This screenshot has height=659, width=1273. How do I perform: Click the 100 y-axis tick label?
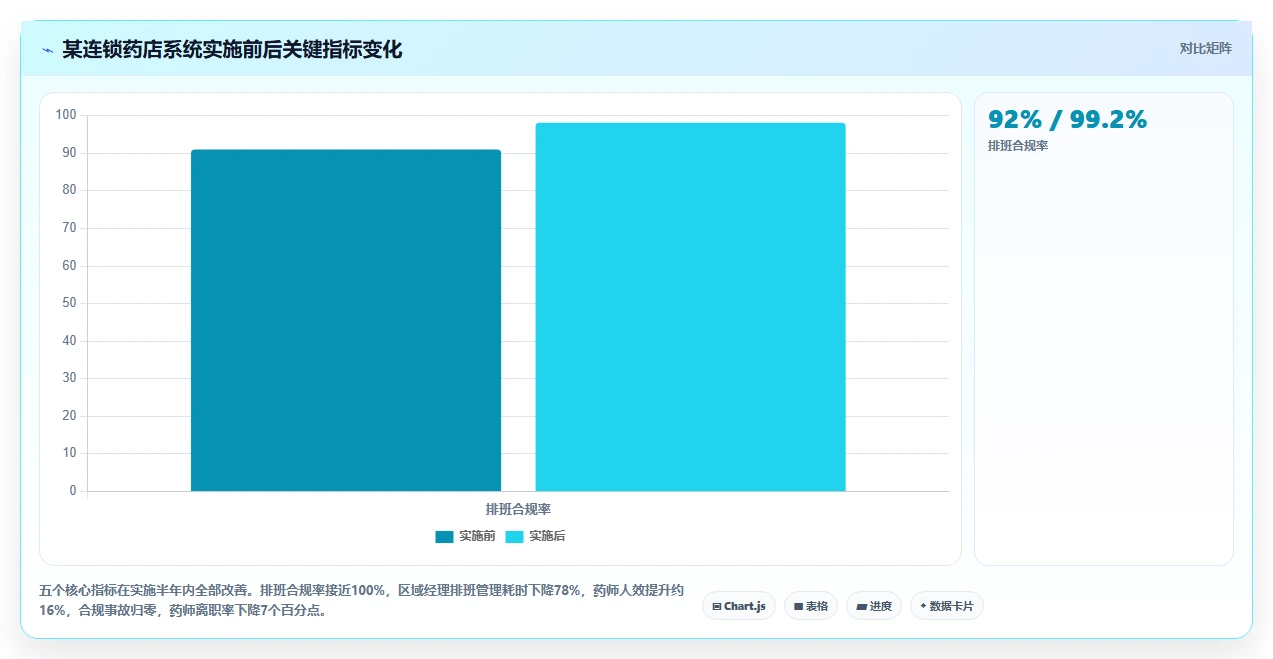[66, 115]
